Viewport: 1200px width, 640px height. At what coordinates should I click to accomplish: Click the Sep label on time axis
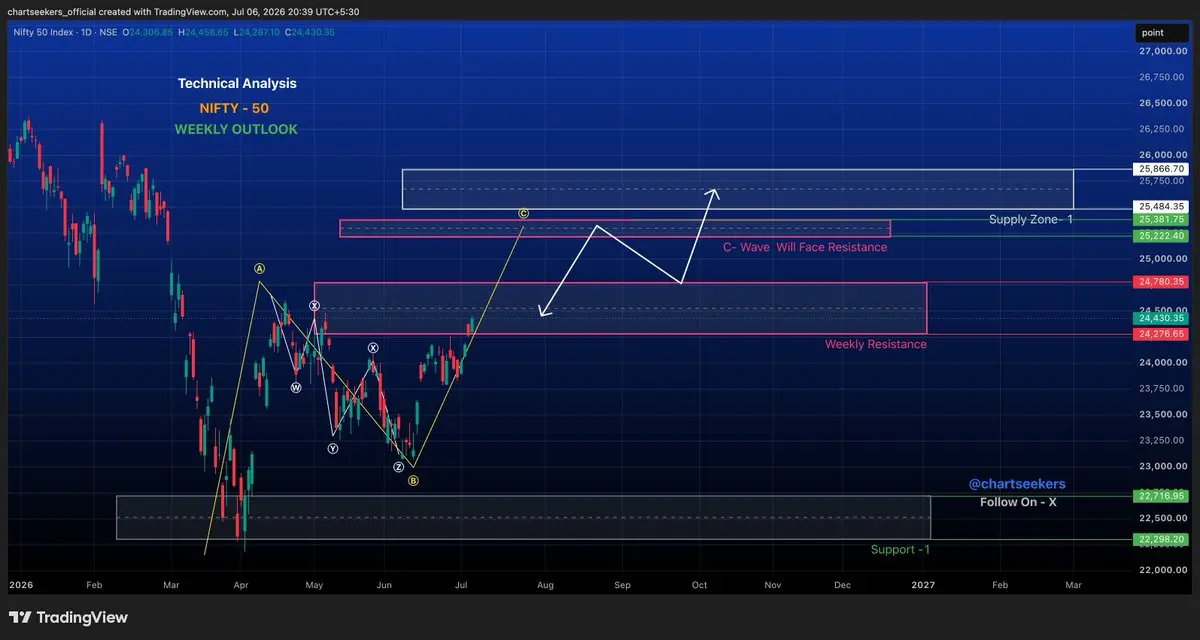622,583
